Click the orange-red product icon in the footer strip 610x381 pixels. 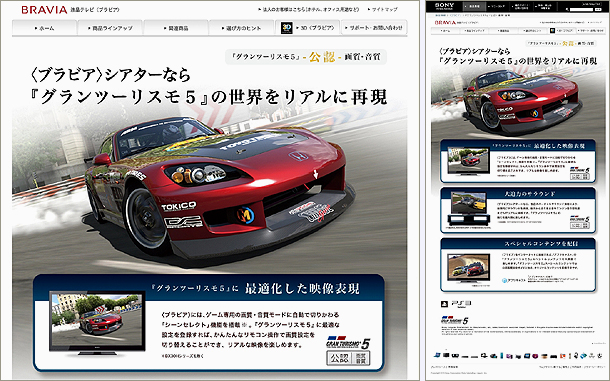click(562, 356)
